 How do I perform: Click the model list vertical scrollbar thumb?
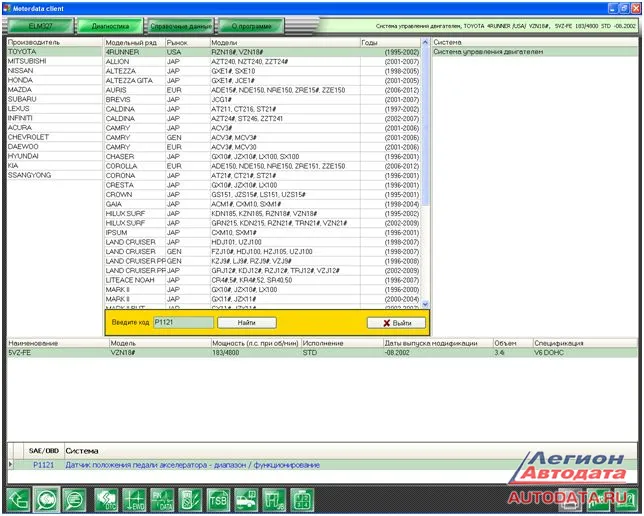coord(425,125)
